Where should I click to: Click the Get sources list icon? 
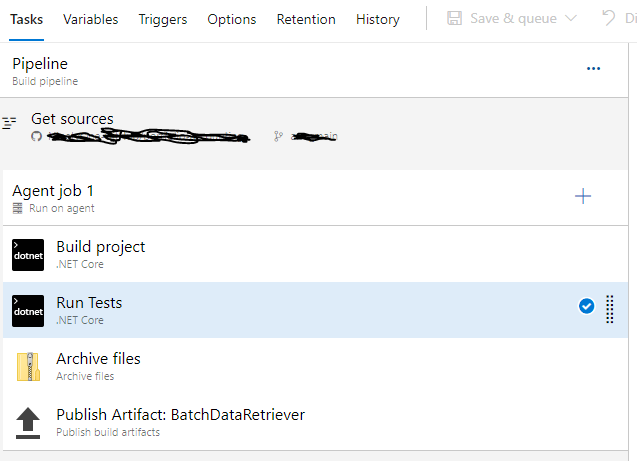(x=10, y=123)
